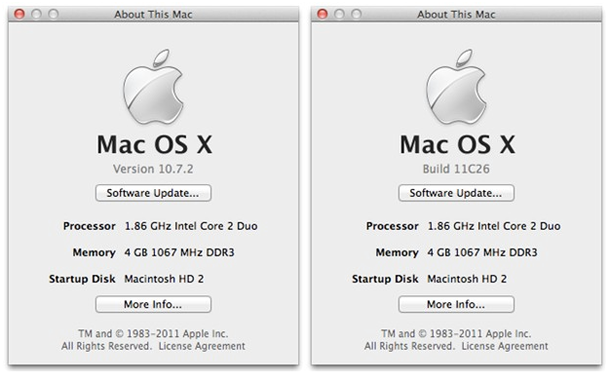Screen dimensions: 610x382
Task: Click the 'Build 11C26' text
Action: [456, 169]
